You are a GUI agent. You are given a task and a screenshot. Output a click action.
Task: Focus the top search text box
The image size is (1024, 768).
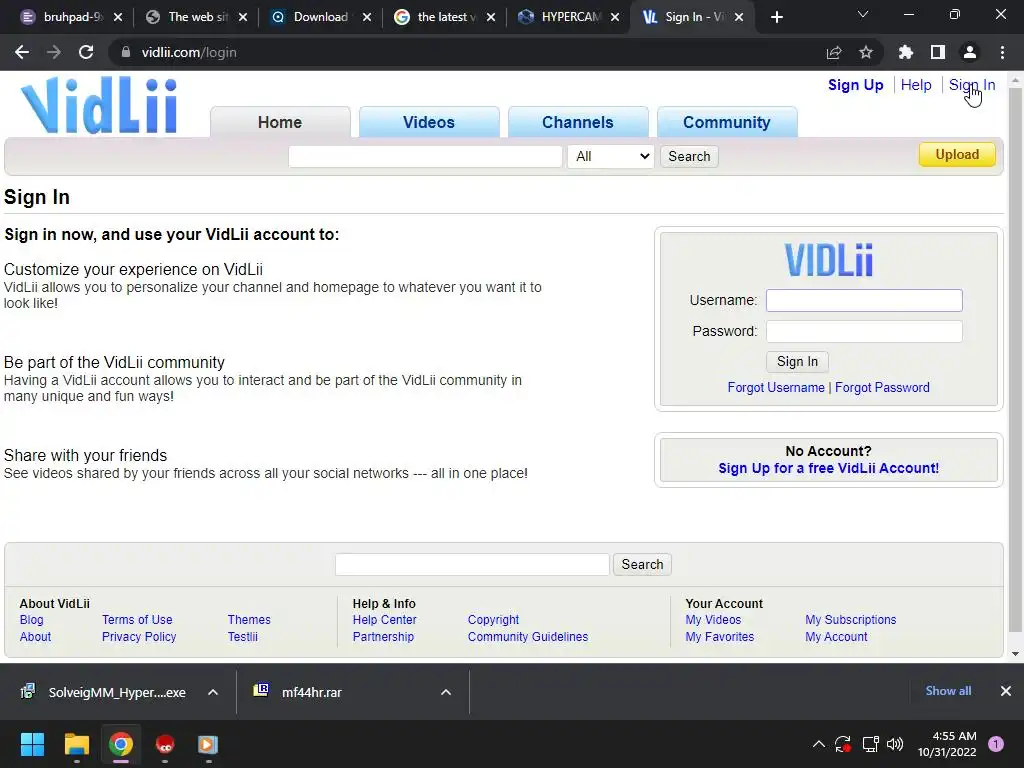click(x=425, y=156)
